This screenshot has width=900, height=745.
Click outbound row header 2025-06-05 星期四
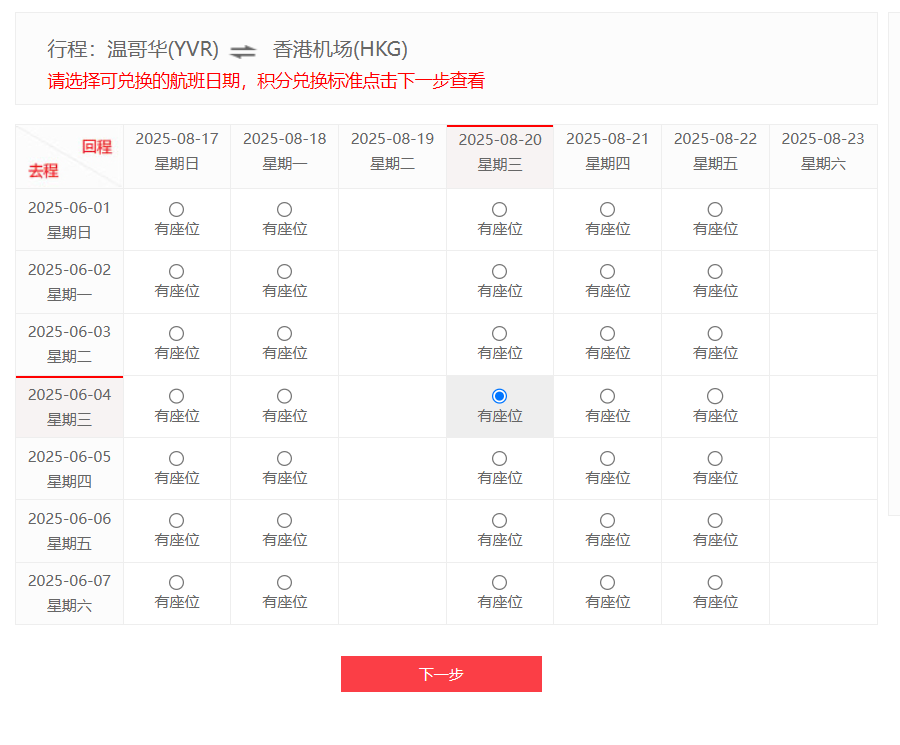click(x=69, y=469)
